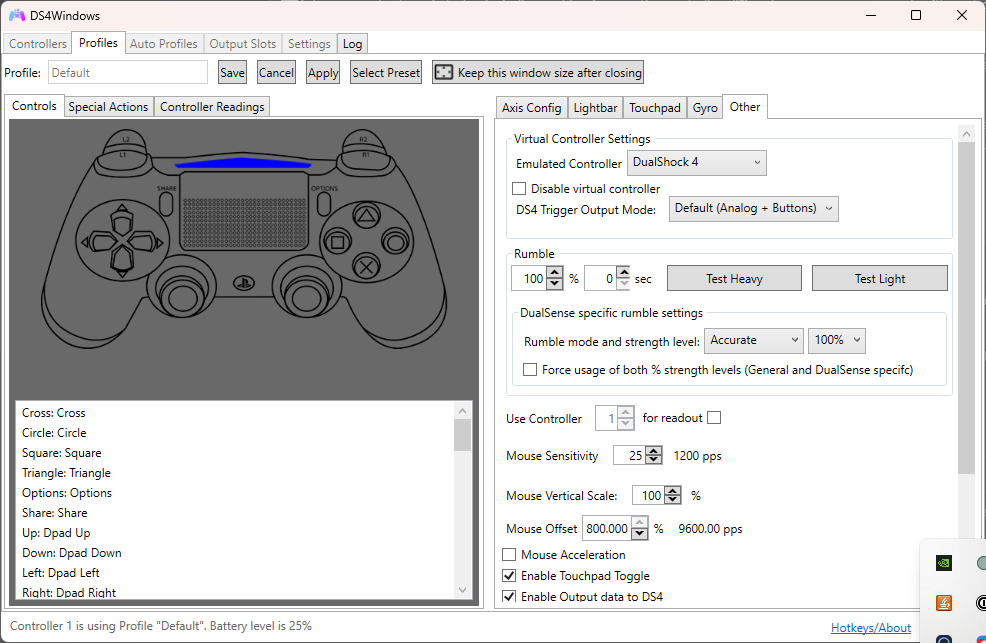This screenshot has width=986, height=643.
Task: Enable Mouse Acceleration checkbox
Action: click(509, 554)
